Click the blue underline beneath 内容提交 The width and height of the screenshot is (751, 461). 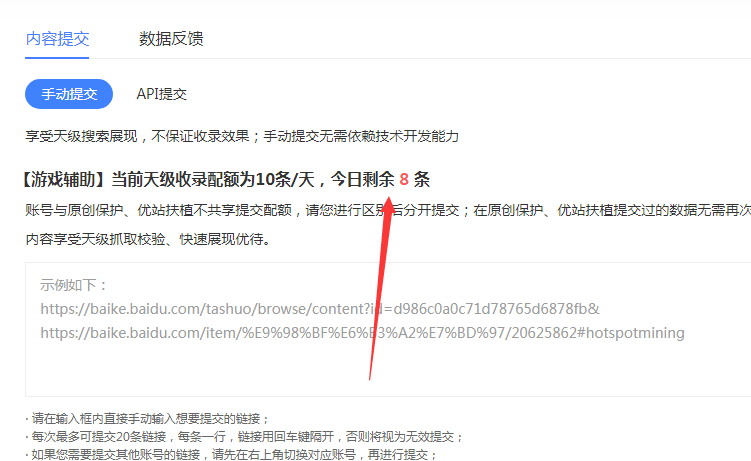pos(57,58)
